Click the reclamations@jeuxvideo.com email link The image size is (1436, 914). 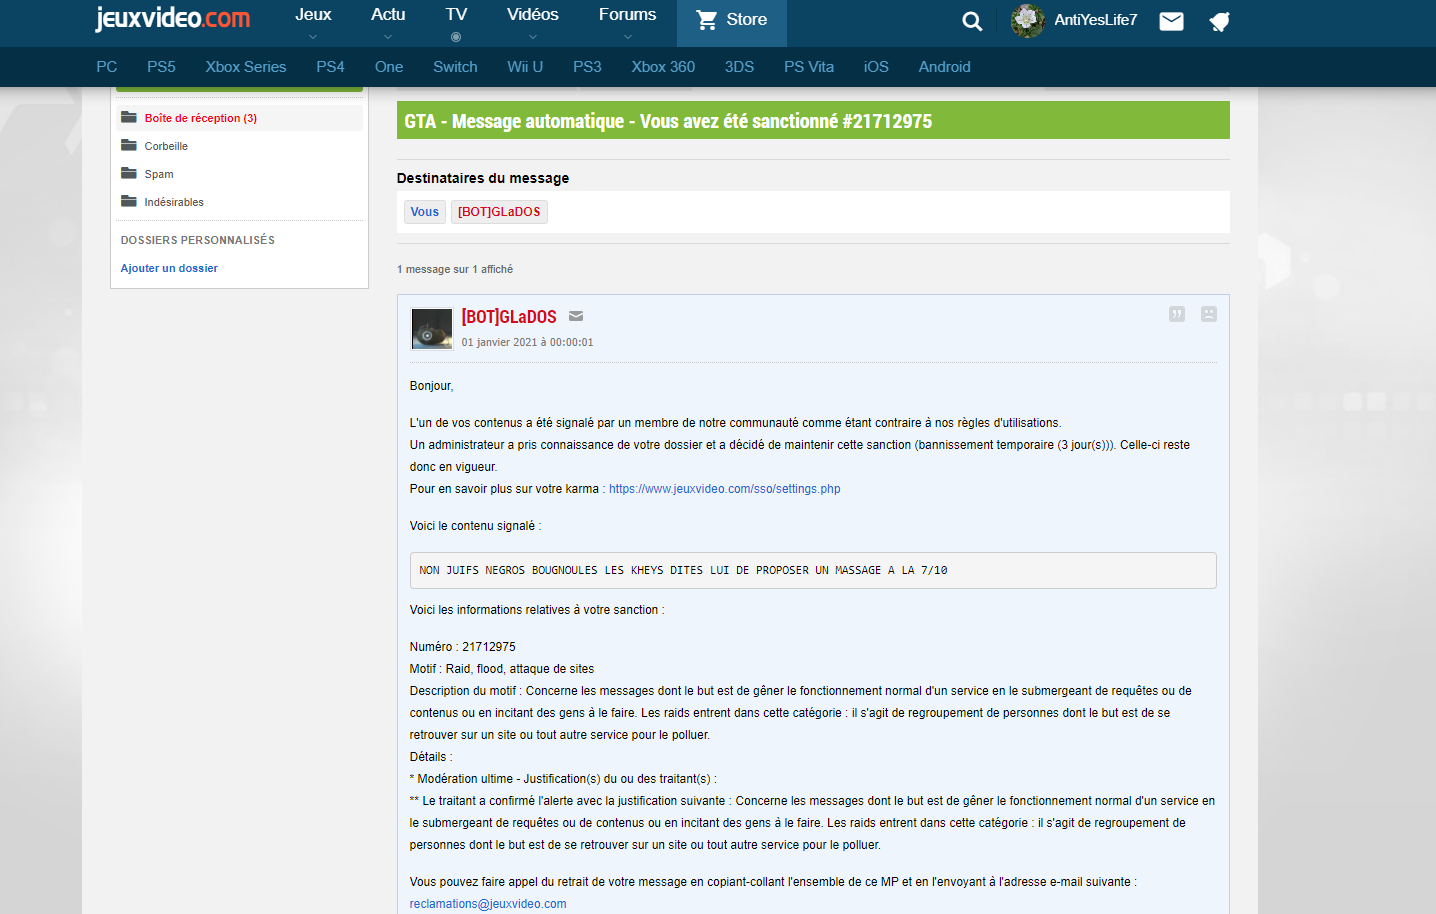coord(488,904)
